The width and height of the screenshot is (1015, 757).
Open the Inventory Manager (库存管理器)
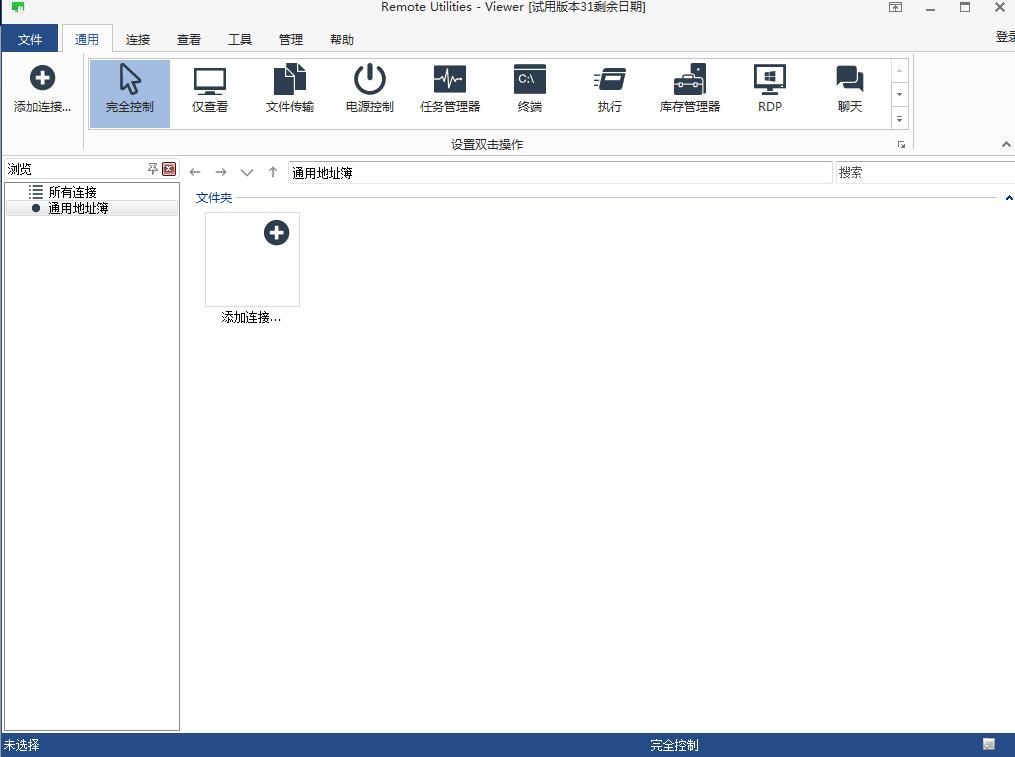click(689, 90)
